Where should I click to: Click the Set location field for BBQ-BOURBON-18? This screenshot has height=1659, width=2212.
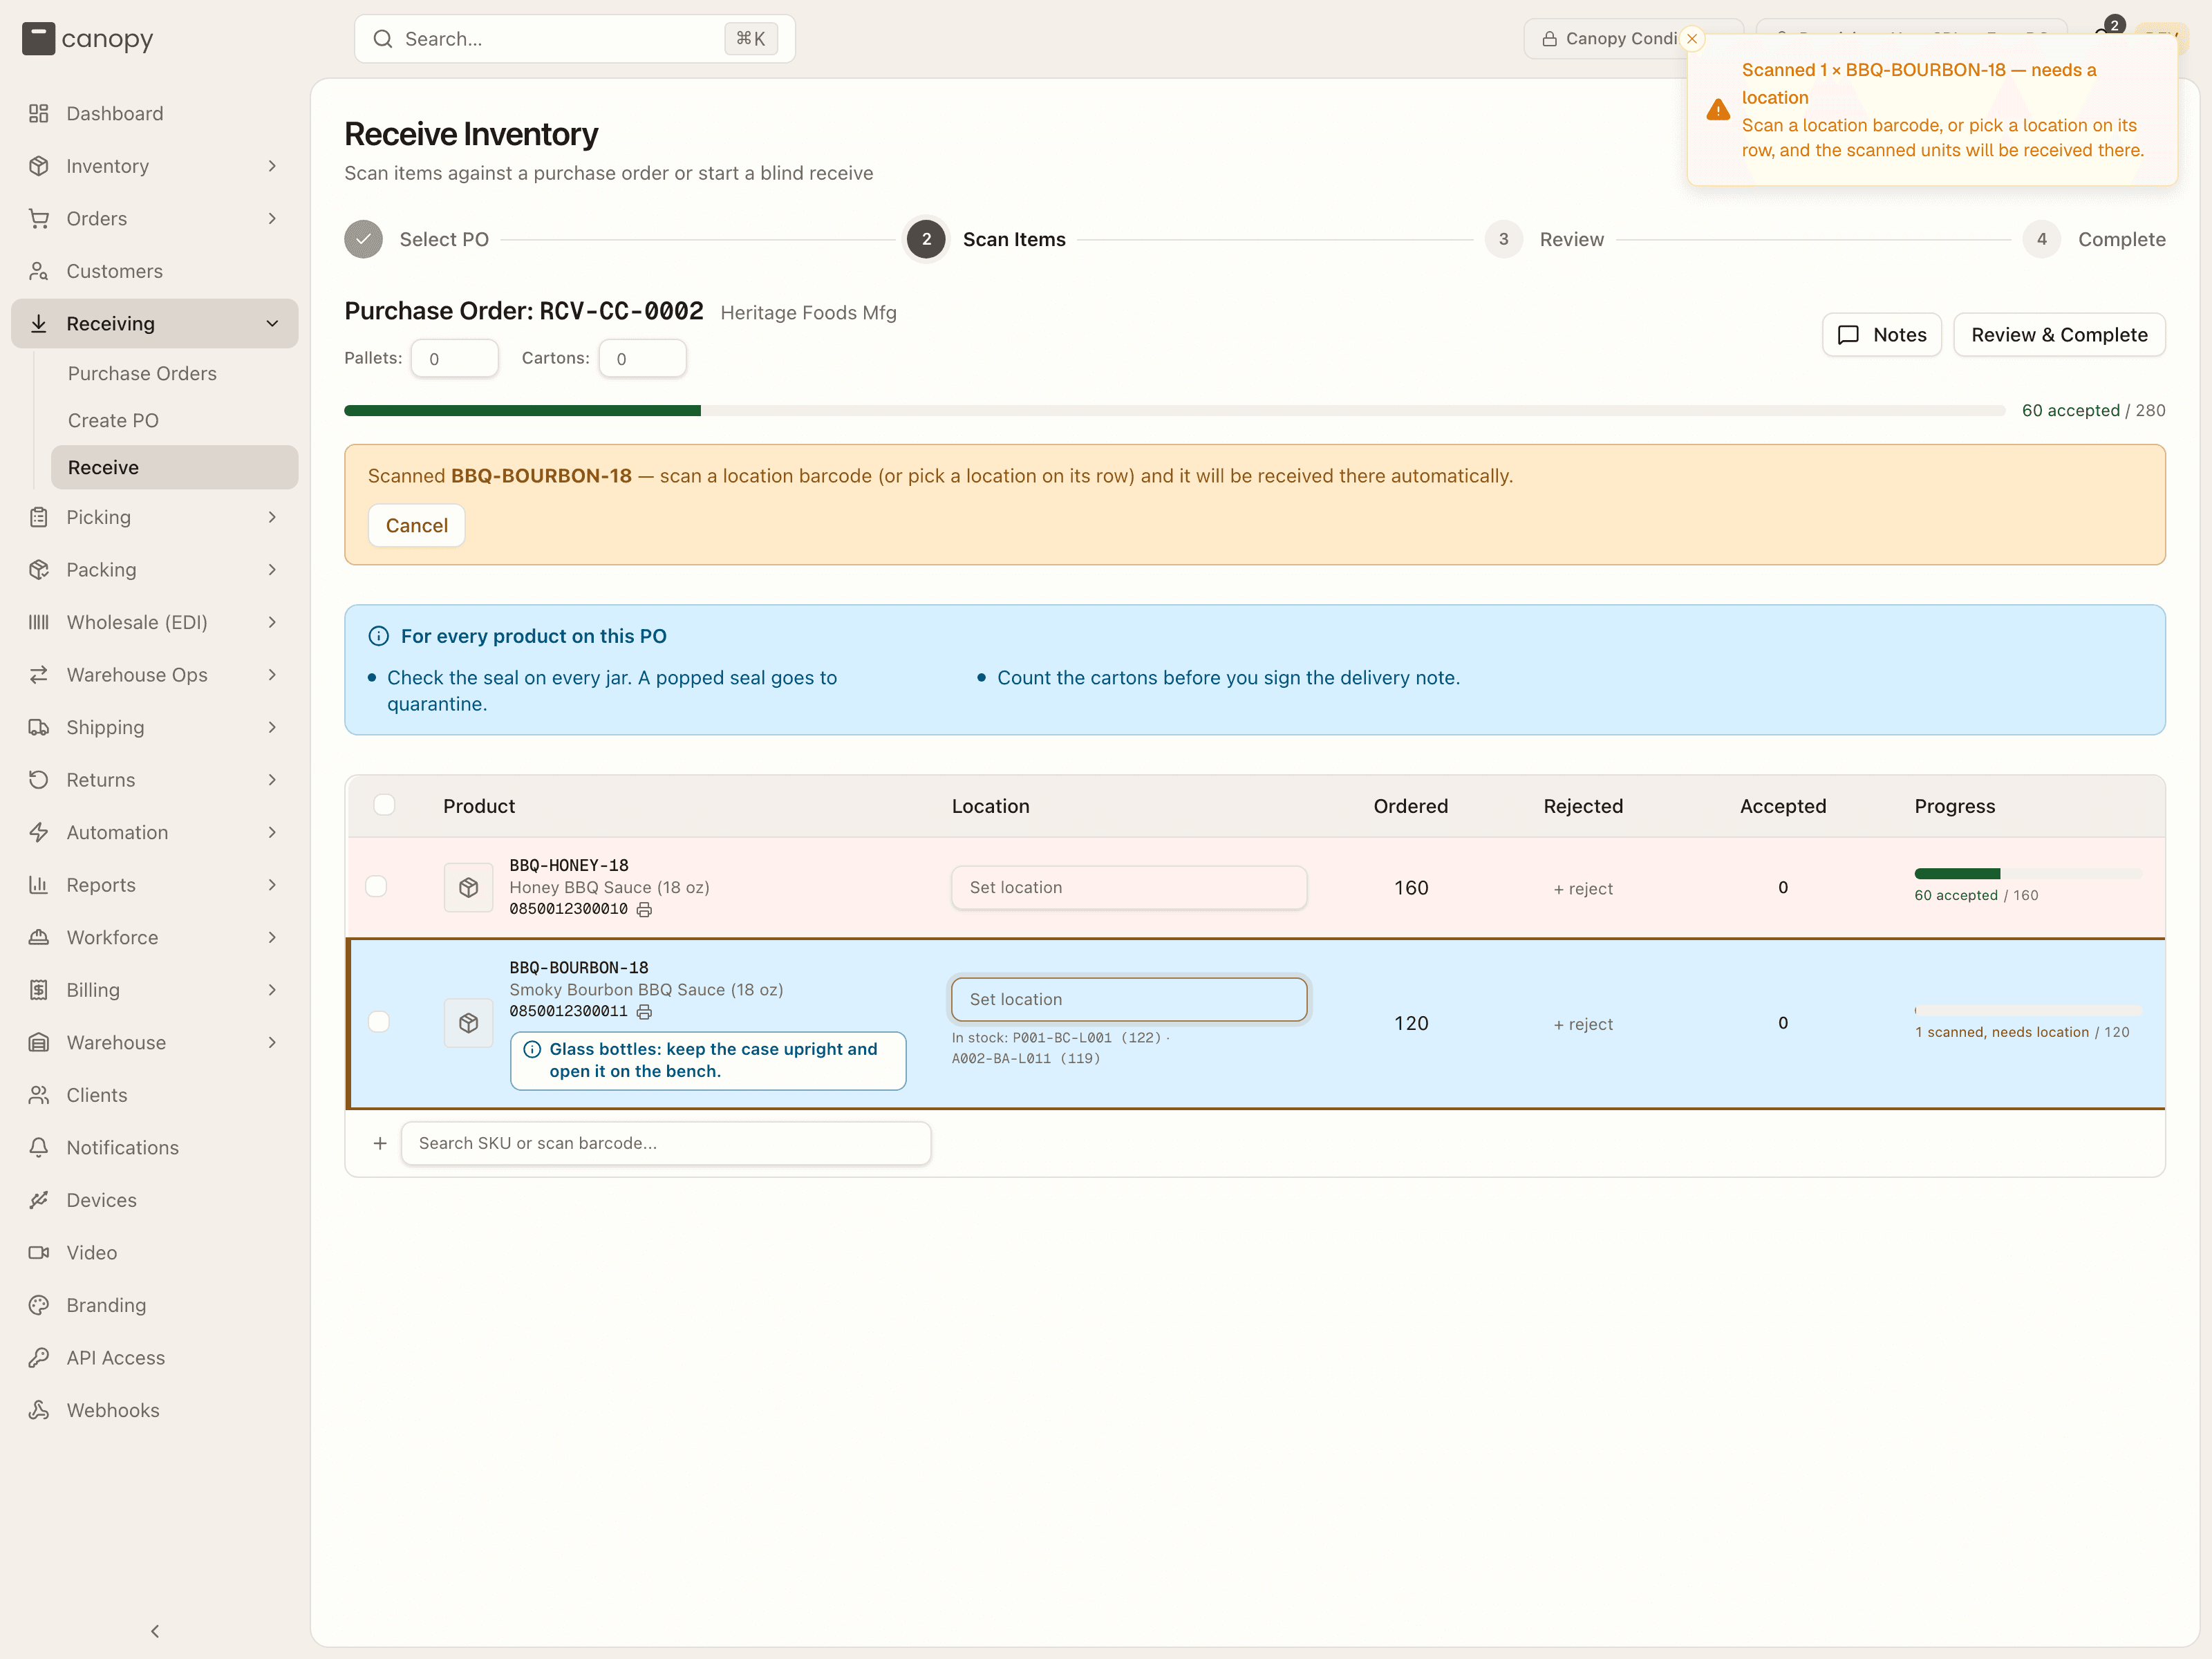[x=1129, y=999]
